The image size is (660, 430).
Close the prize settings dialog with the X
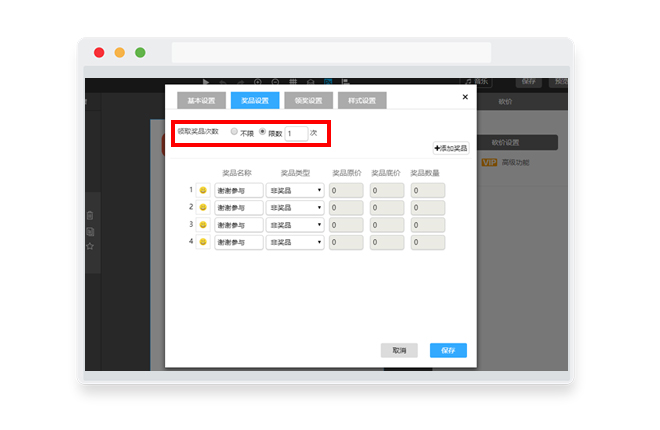465,97
